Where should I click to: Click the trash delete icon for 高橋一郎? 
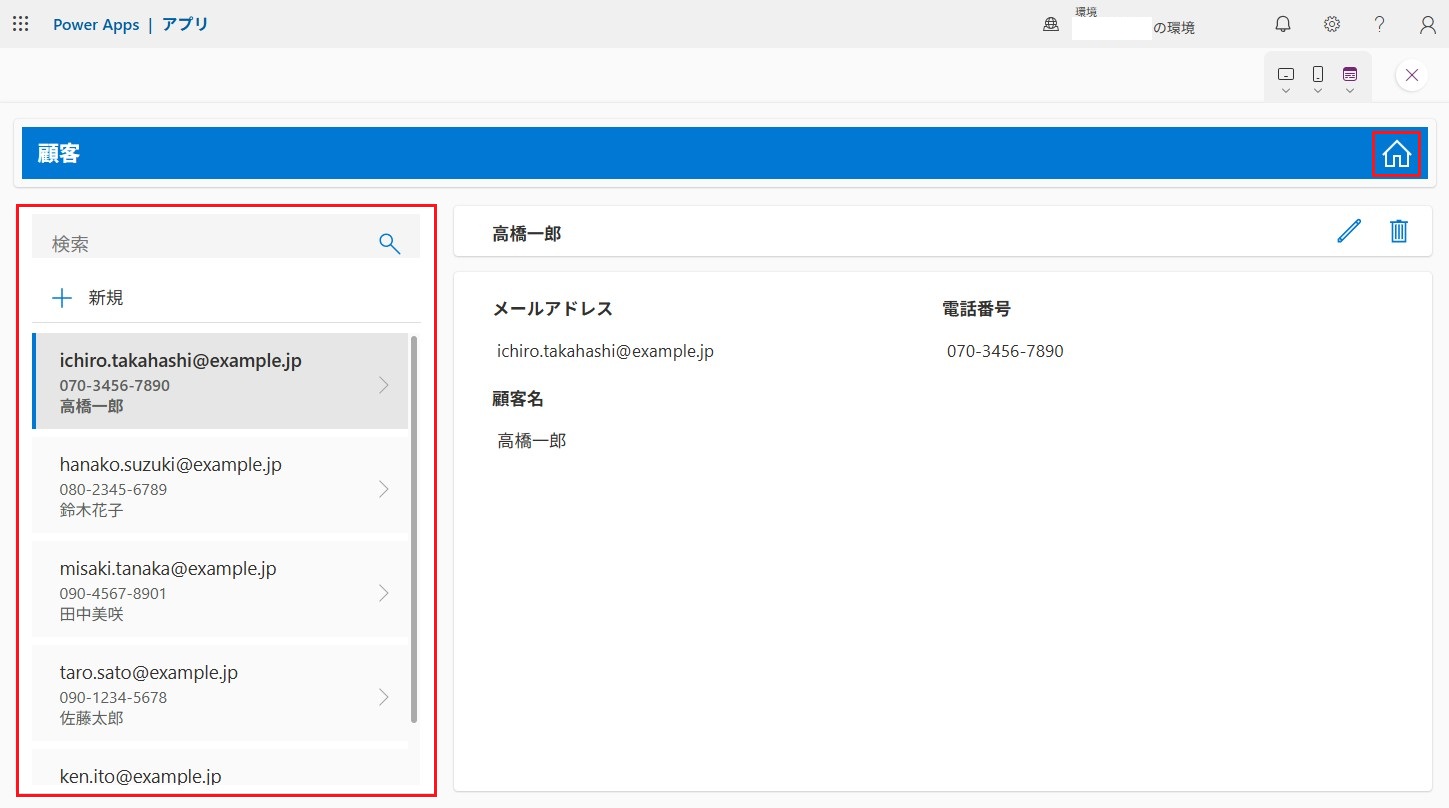(1399, 231)
